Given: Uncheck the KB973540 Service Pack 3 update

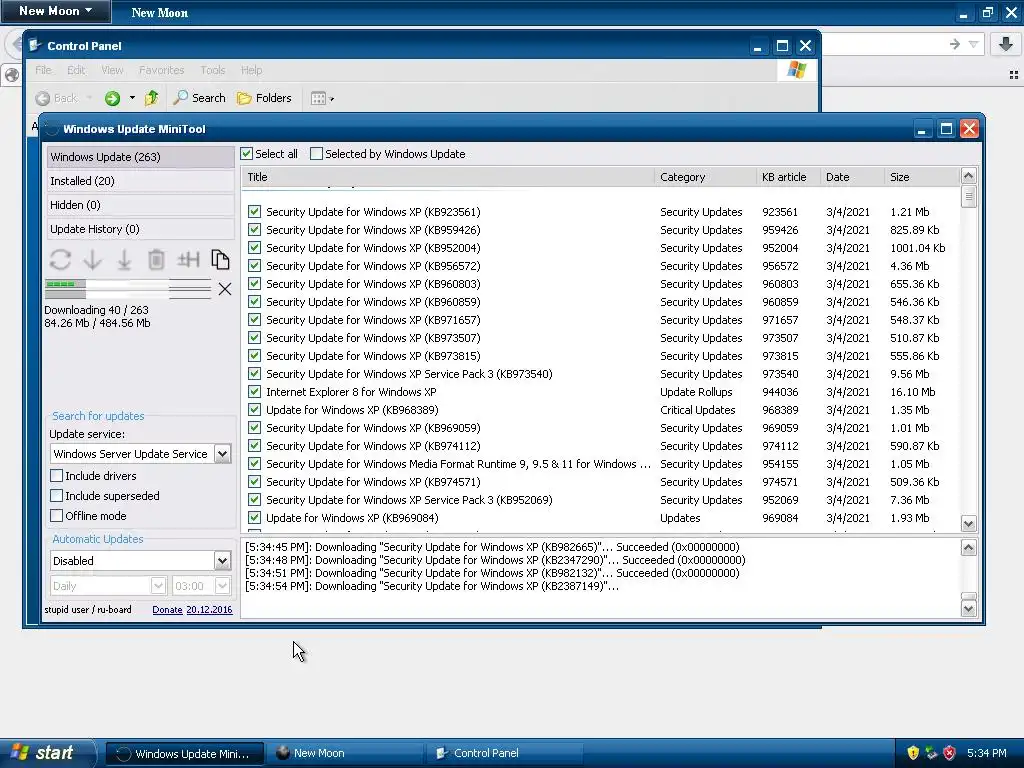Looking at the screenshot, I should [x=255, y=374].
